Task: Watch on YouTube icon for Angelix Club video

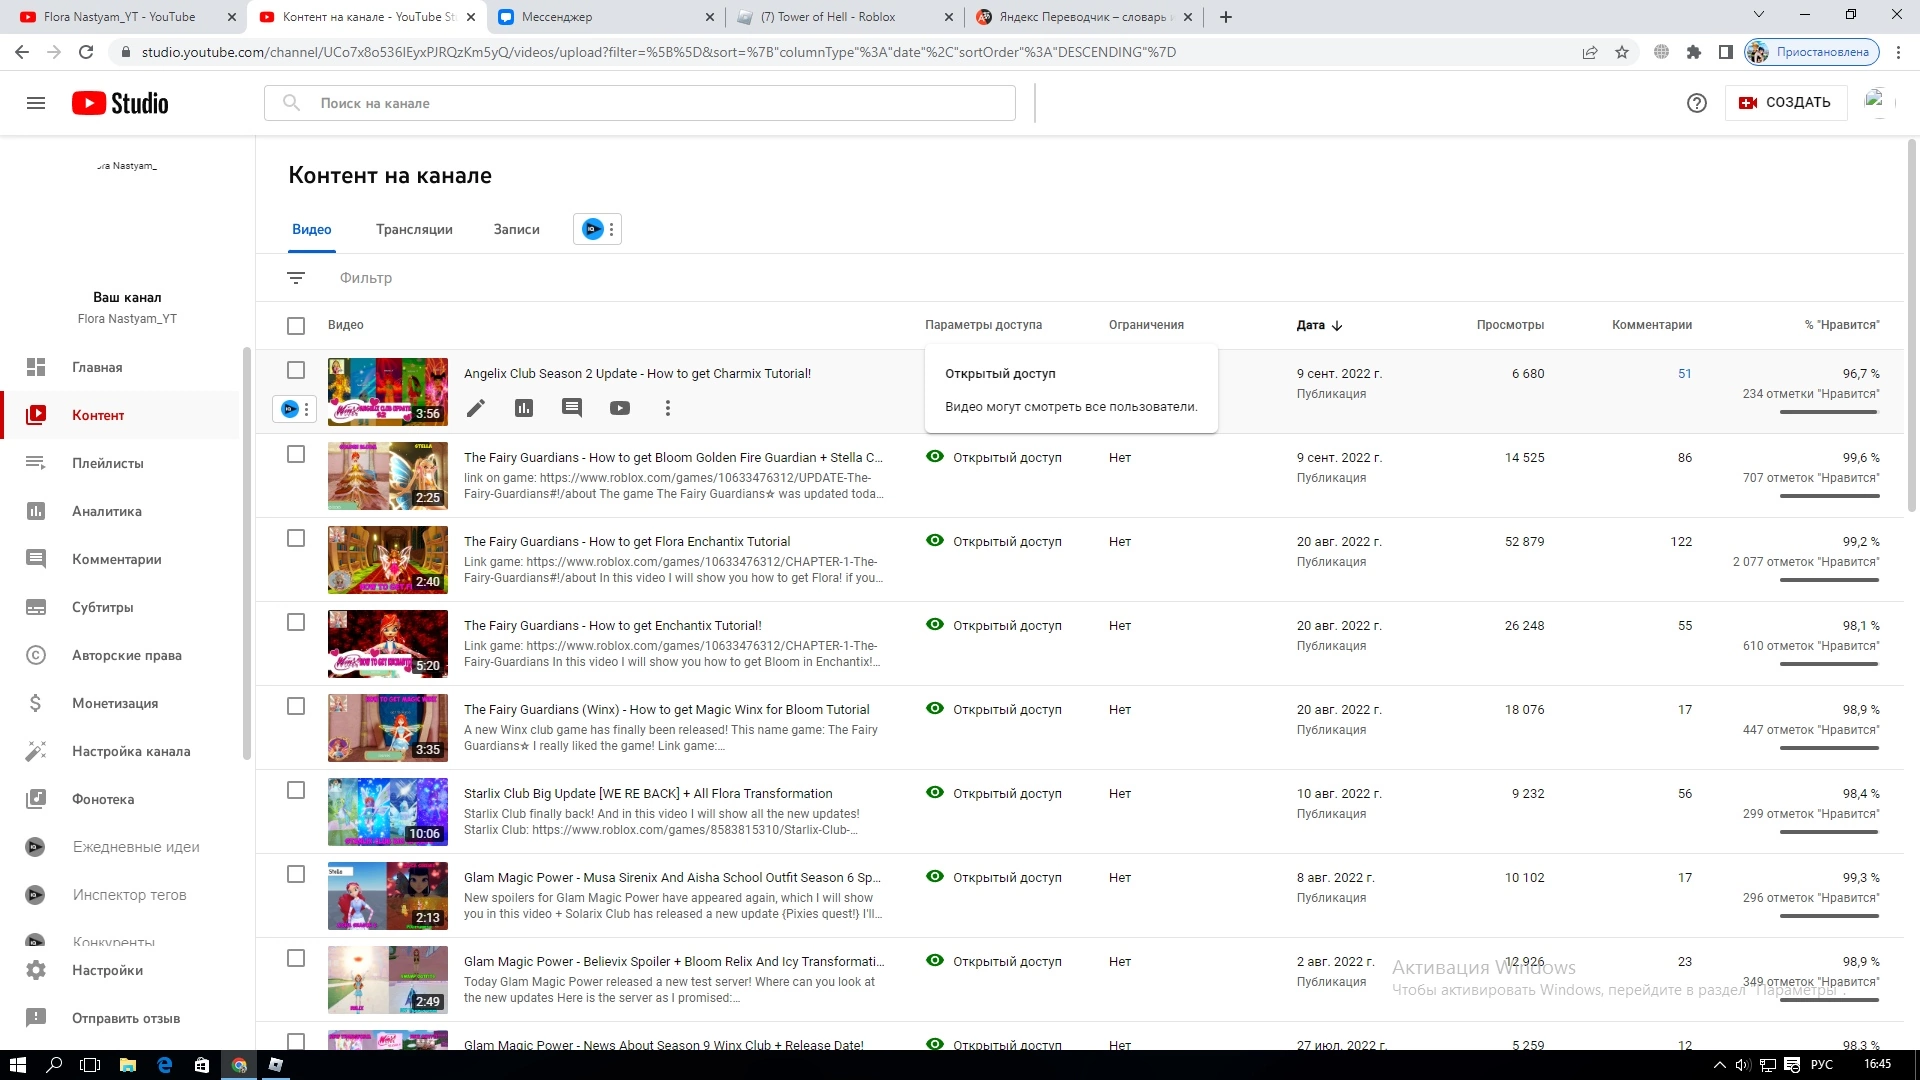Action: click(x=620, y=408)
